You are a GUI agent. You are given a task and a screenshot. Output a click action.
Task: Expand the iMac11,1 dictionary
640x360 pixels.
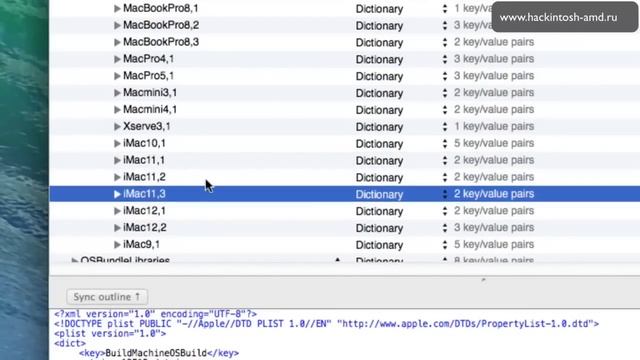tap(117, 160)
